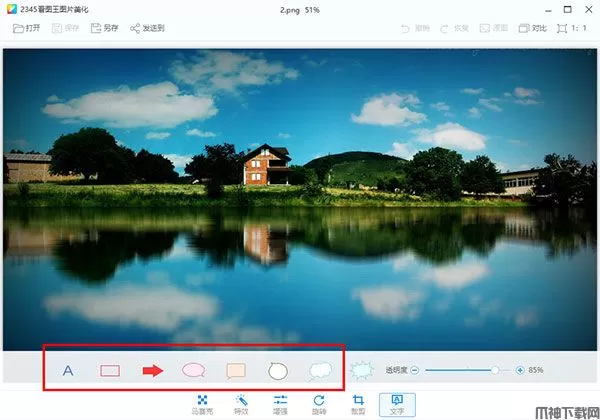Choose the orange square speech bubble
The width and height of the screenshot is (600, 420).
click(236, 371)
